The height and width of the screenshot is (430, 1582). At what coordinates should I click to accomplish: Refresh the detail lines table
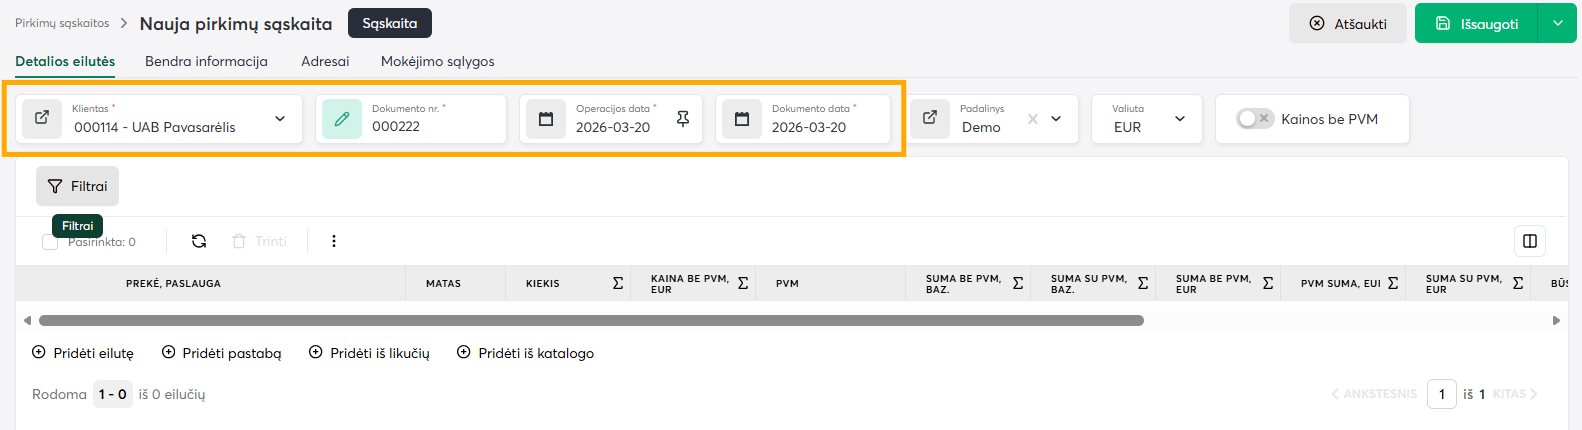[x=199, y=241]
